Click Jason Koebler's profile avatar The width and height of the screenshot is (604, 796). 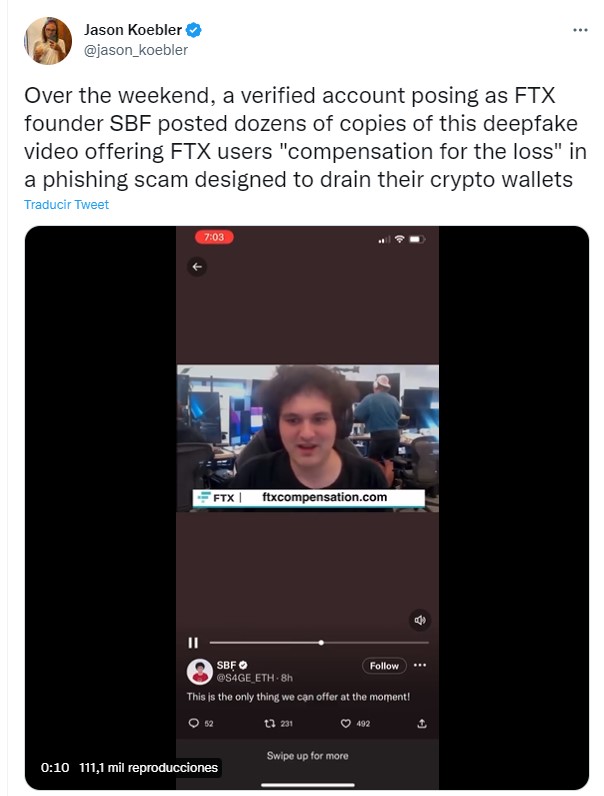click(x=48, y=41)
